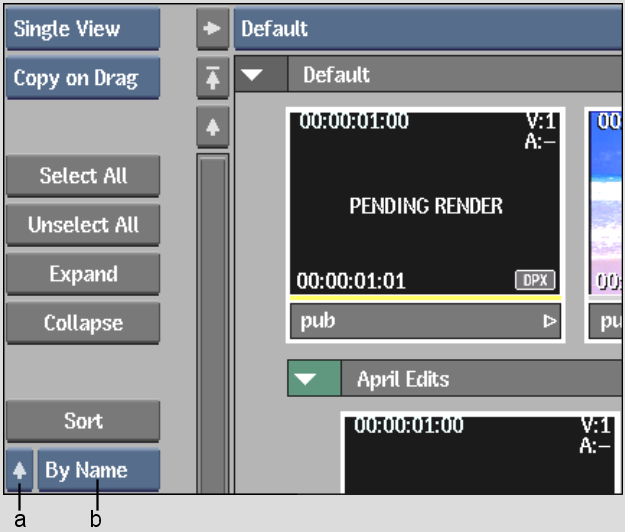Click the Select All button

point(83,176)
